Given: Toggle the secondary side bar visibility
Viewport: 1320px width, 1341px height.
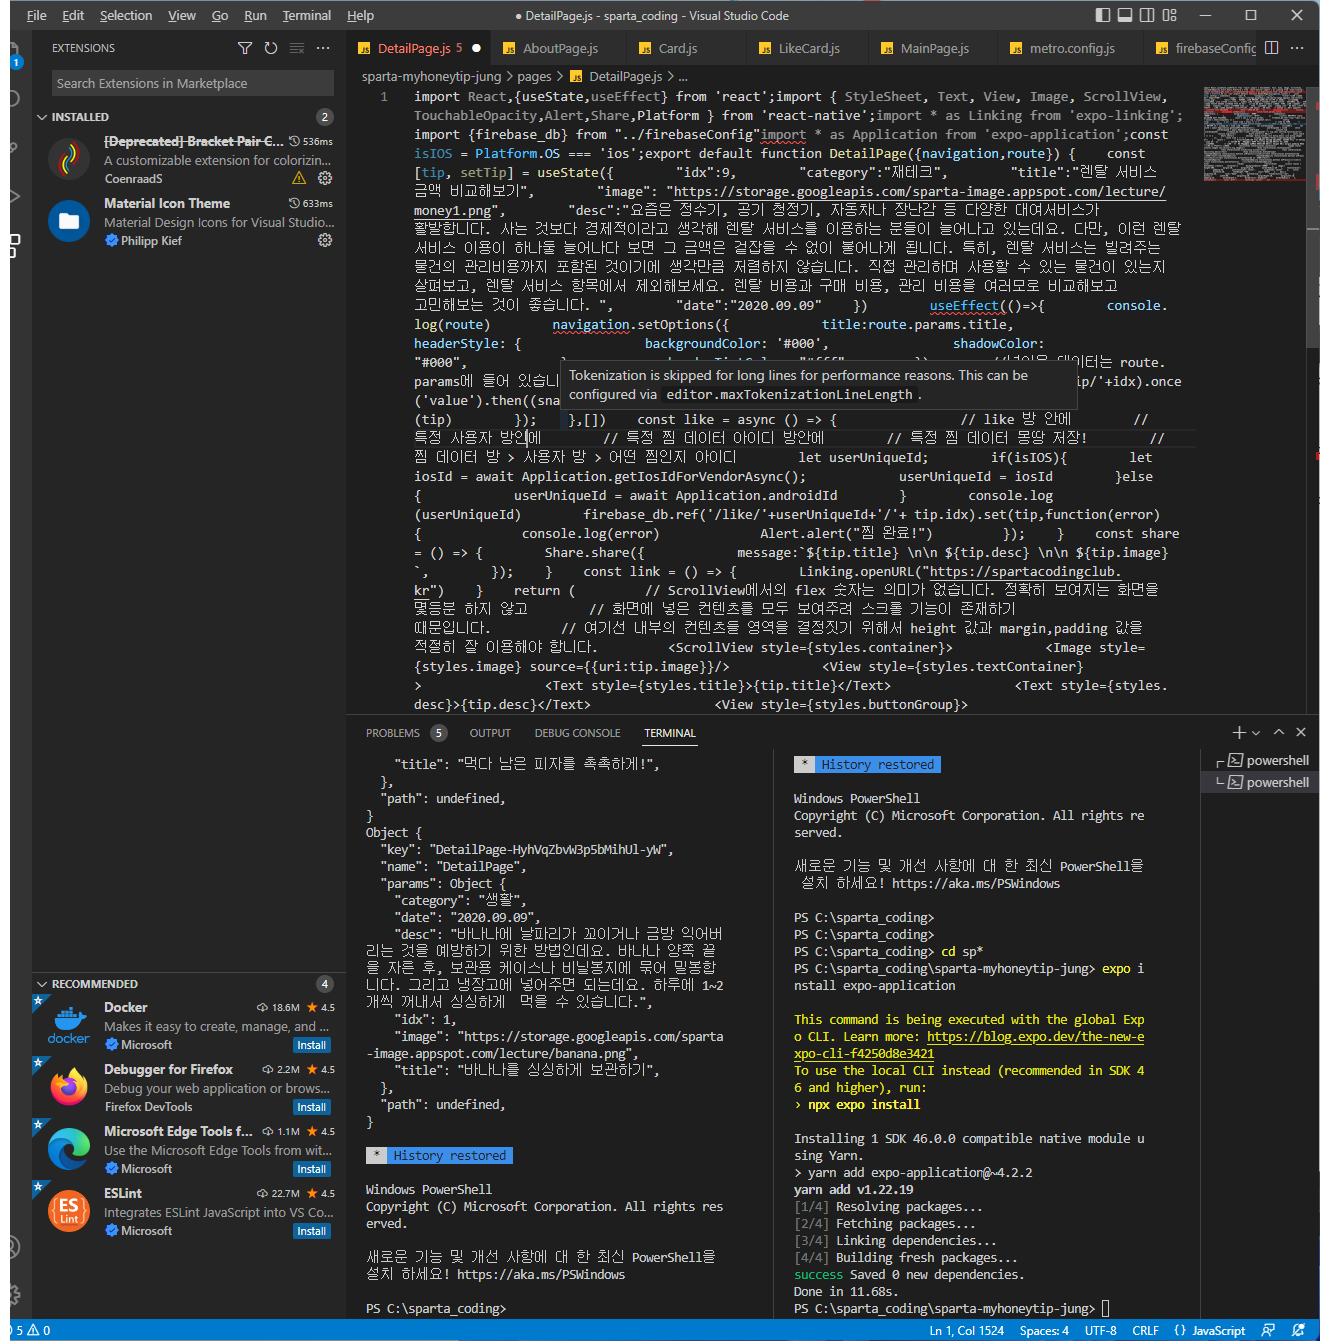Looking at the screenshot, I should click(x=1147, y=15).
